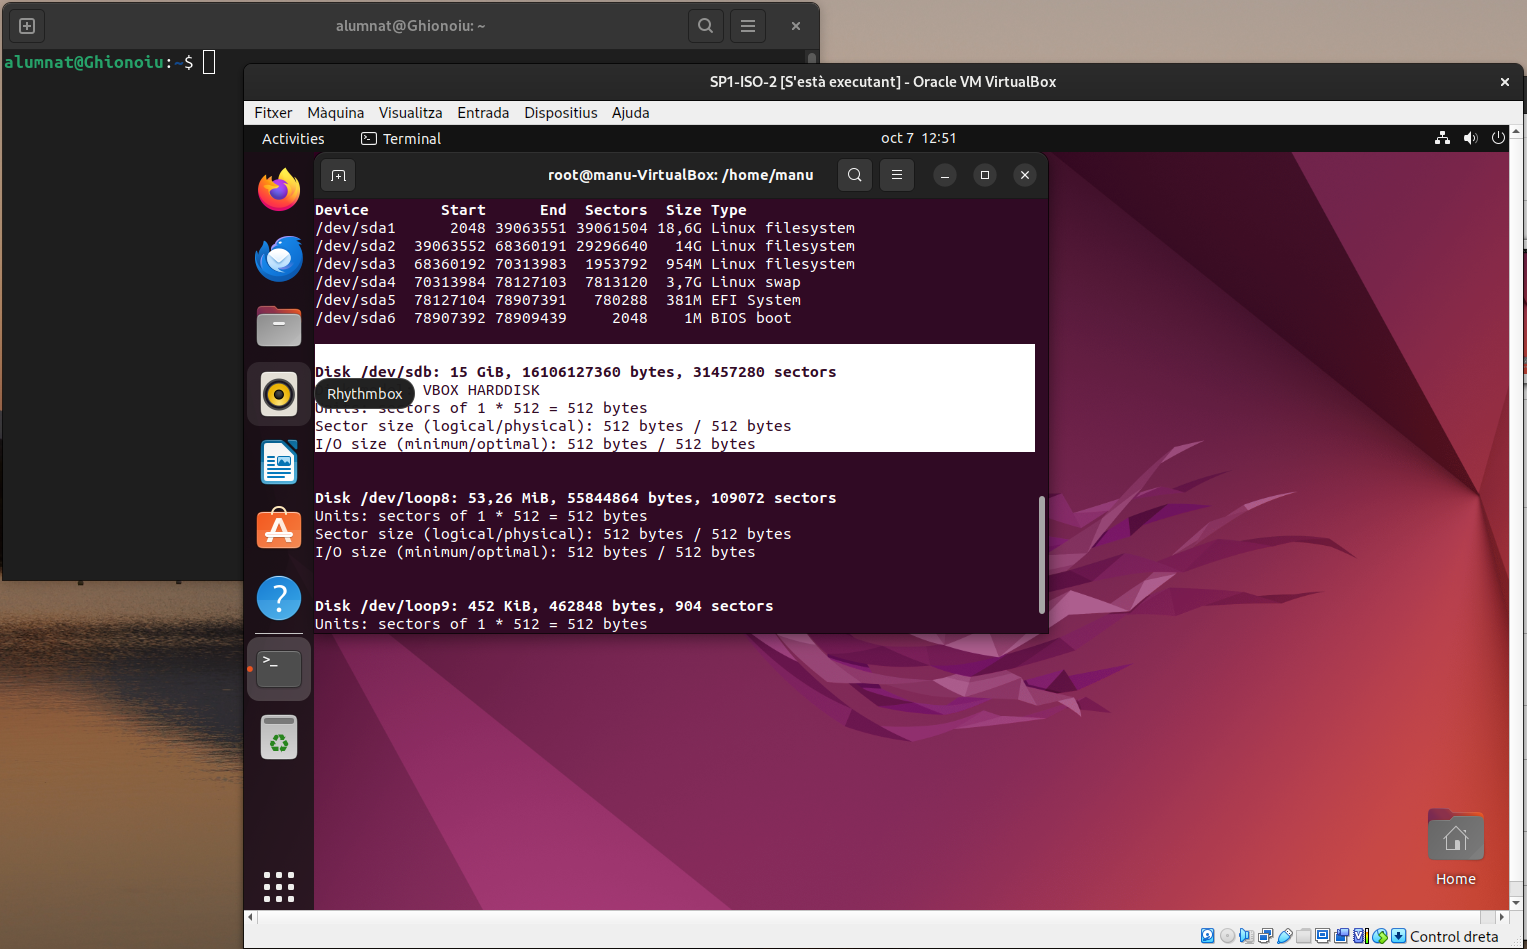Screen dimensions: 1527x949
Task: Open hamburger menu of the guest terminal
Action: pos(897,175)
